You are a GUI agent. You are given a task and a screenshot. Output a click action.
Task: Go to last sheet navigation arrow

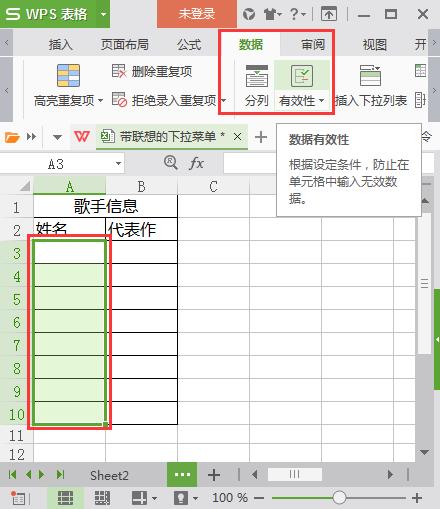point(60,474)
